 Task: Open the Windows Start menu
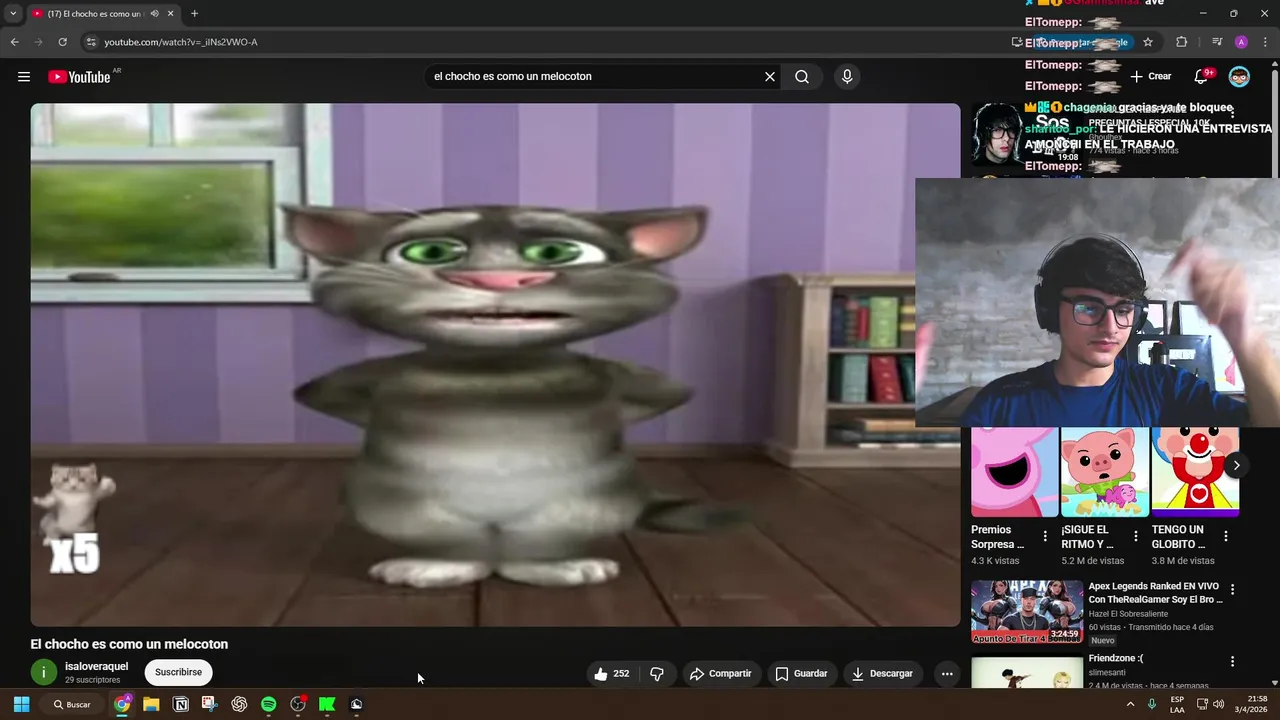(21, 704)
